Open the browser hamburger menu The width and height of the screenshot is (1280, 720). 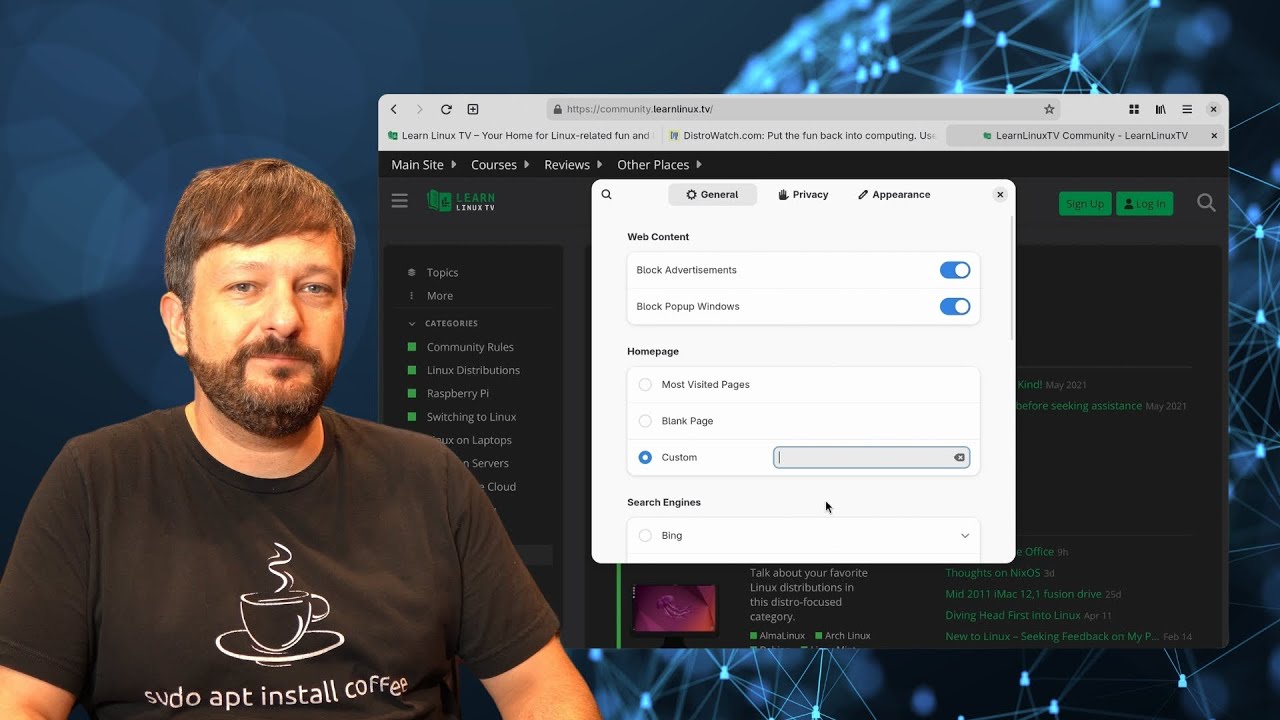tap(1187, 109)
